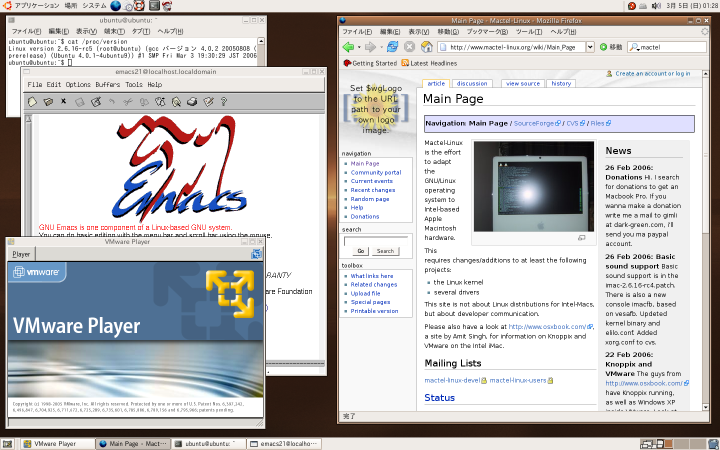This screenshot has width=720, height=450.
Task: Switch to emacs21@localhost taskbar button
Action: [x=284, y=444]
